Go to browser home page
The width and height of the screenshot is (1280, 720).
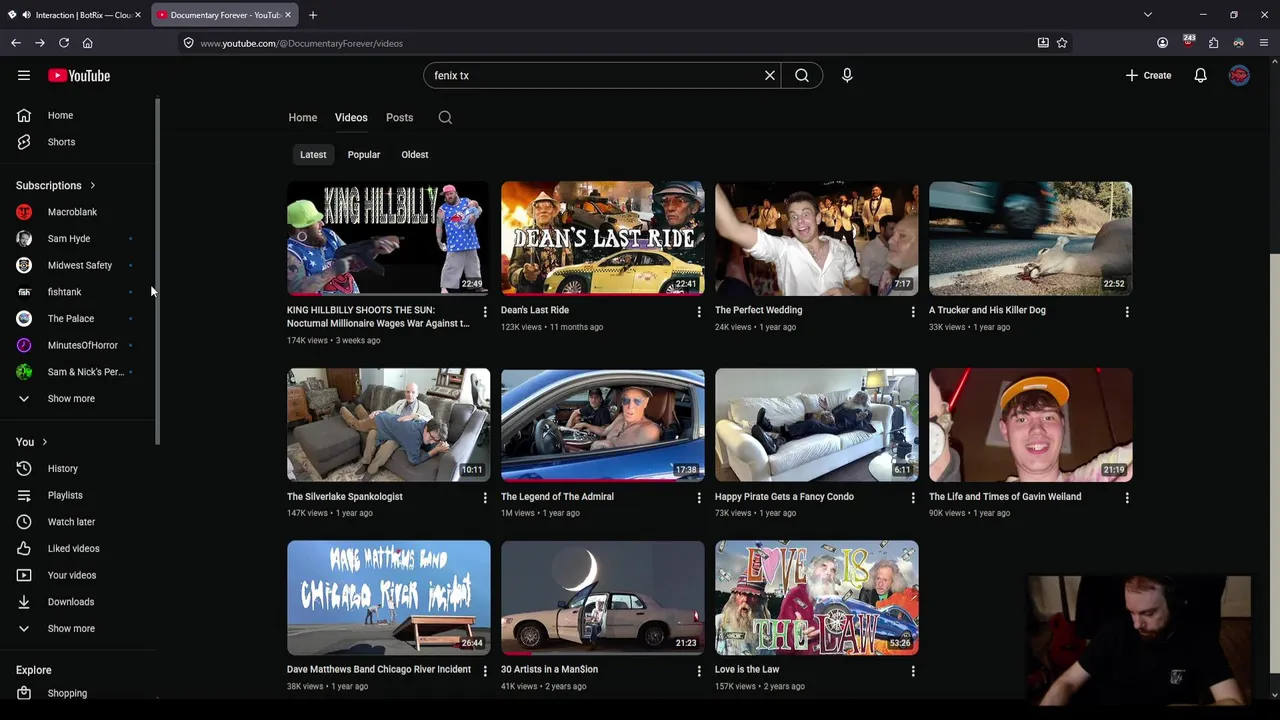pyautogui.click(x=88, y=43)
